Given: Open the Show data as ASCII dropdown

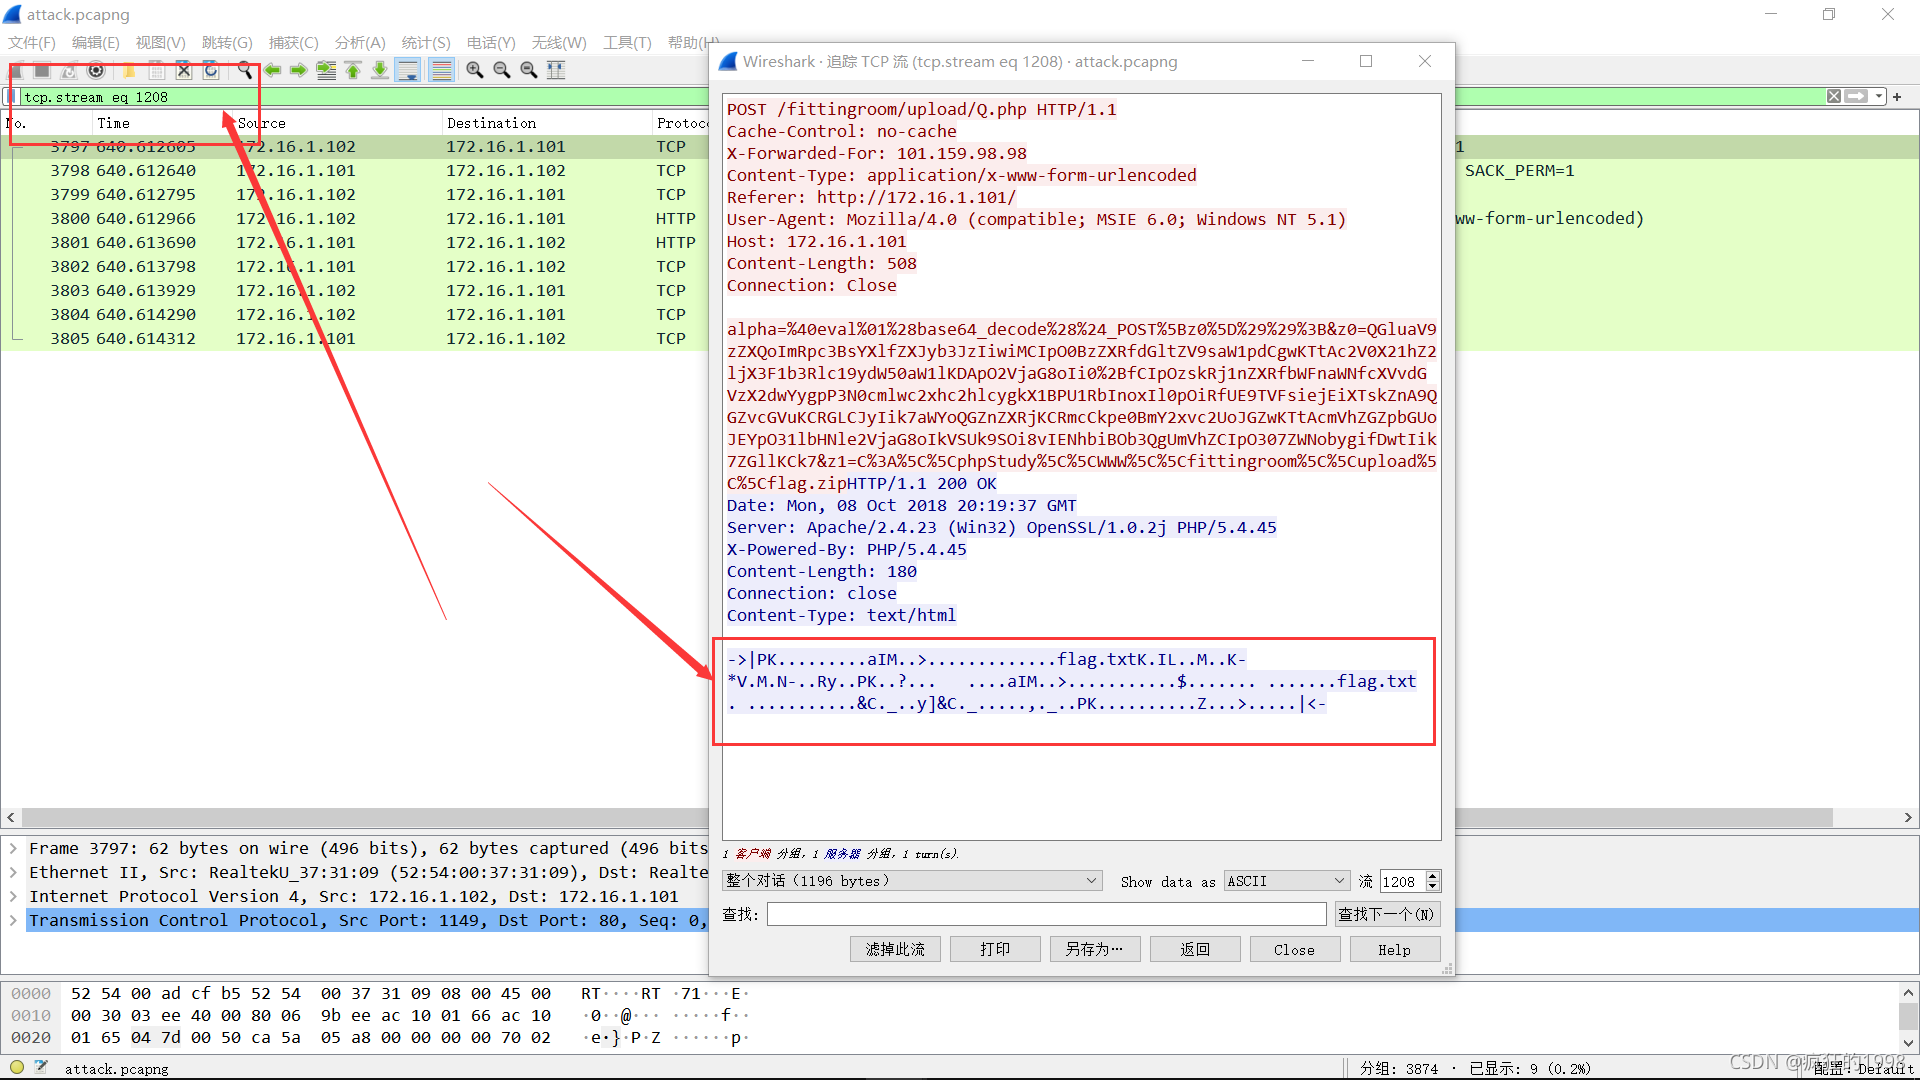Looking at the screenshot, I should pos(1288,881).
